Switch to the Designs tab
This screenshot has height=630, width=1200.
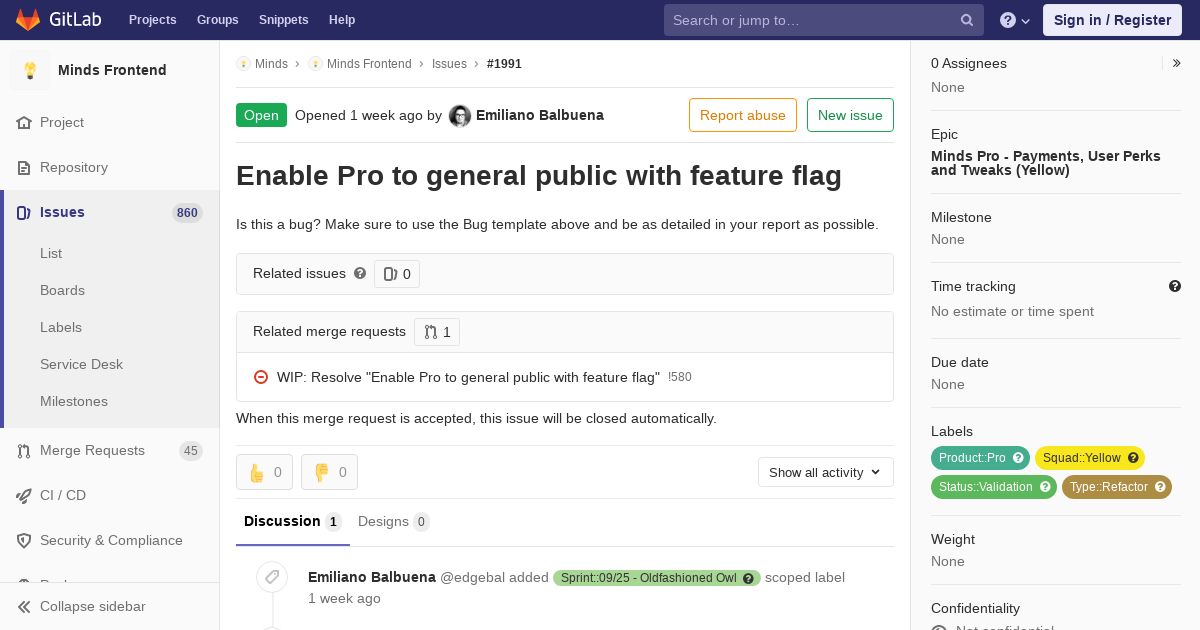(394, 522)
